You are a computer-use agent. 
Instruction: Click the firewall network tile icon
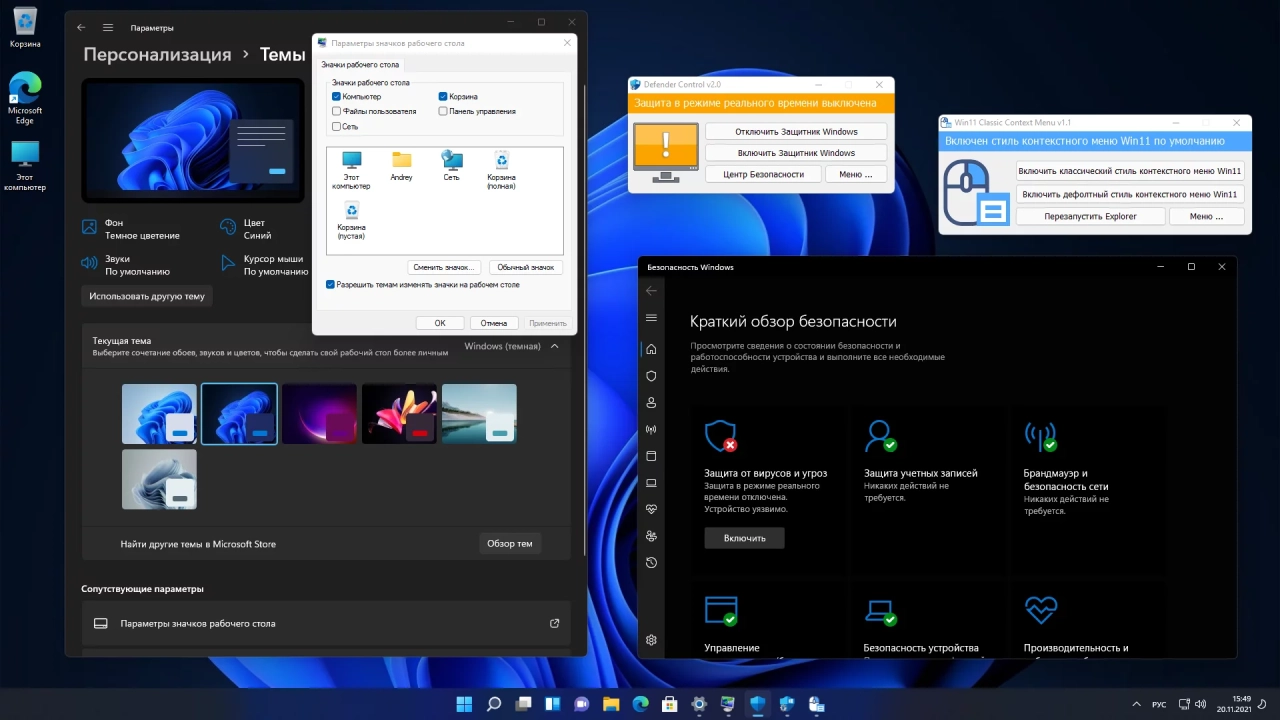pyautogui.click(x=1040, y=436)
